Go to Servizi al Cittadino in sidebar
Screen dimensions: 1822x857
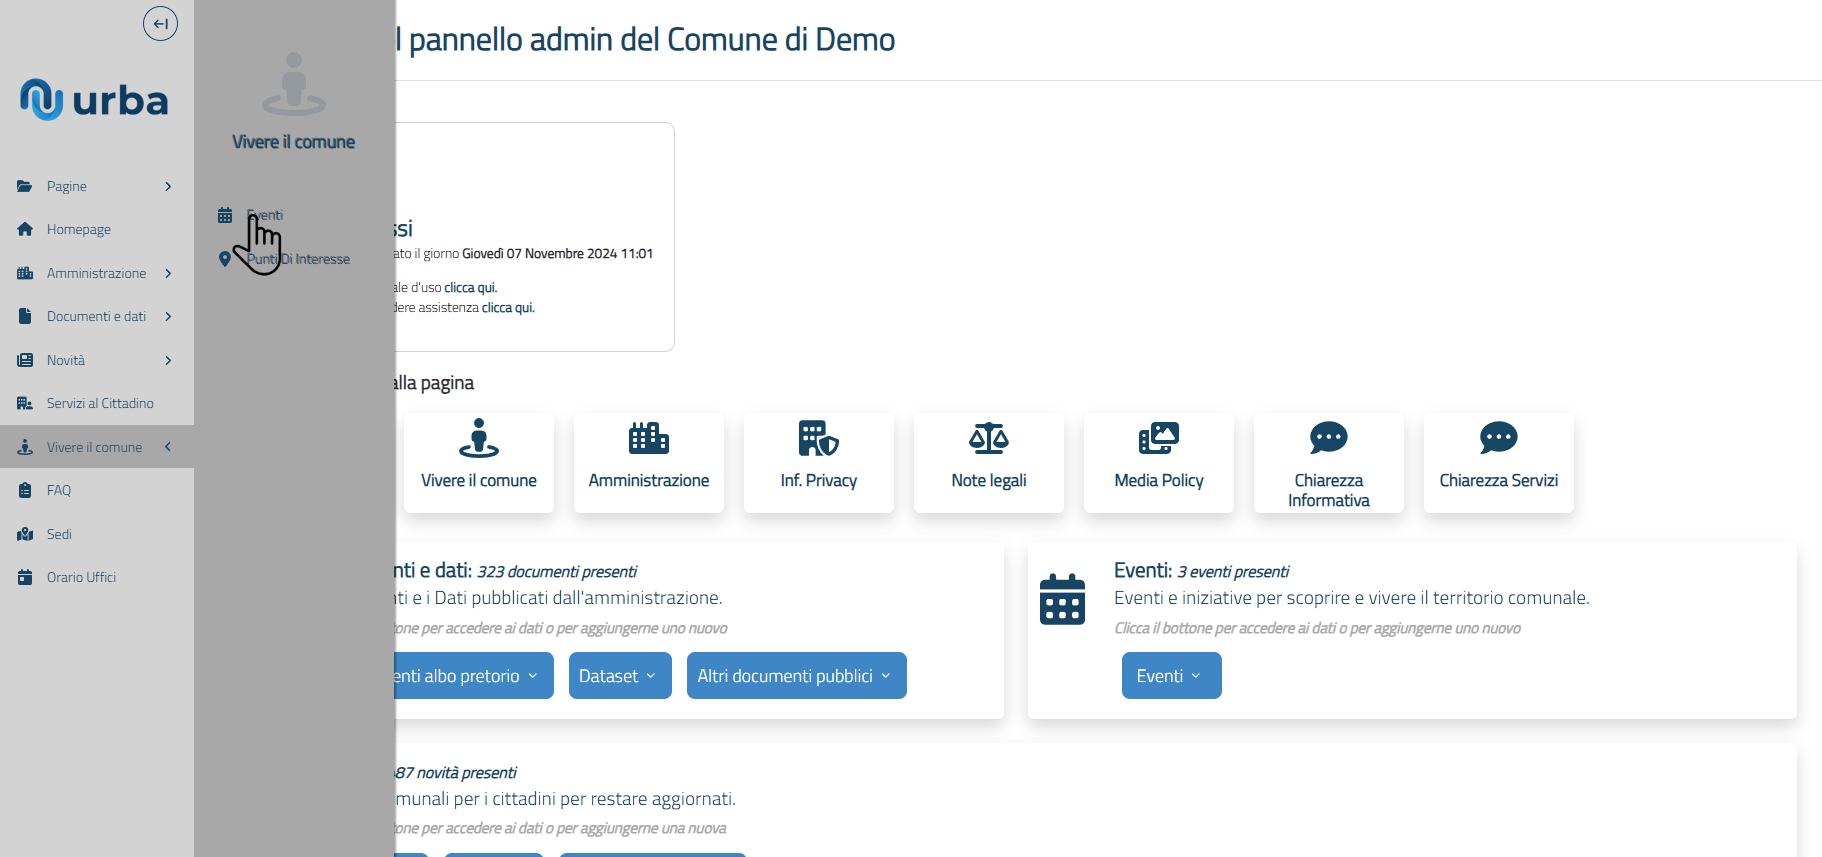click(99, 403)
